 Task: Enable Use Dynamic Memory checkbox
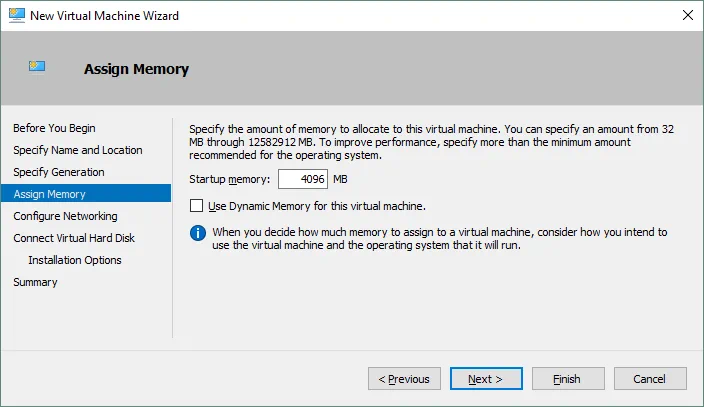coord(196,206)
